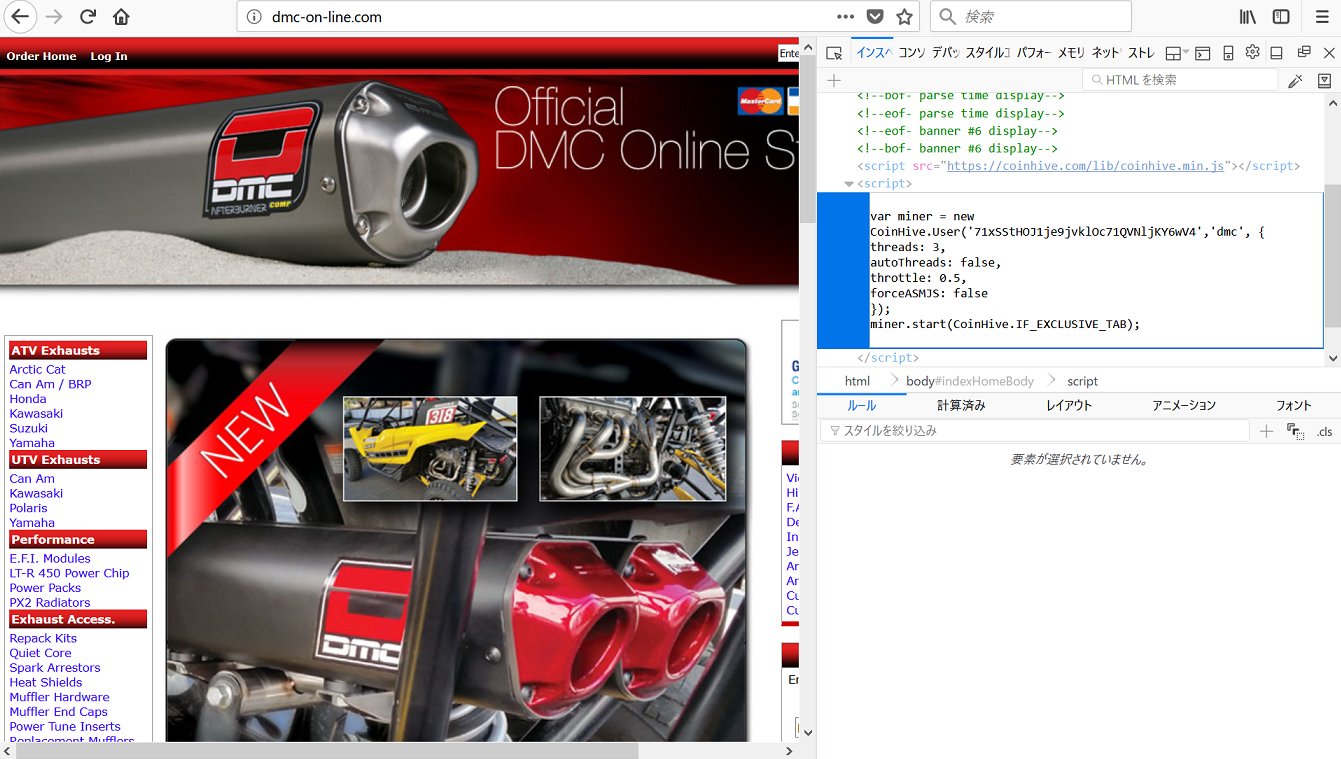The image size is (1341, 759).
Task: Open the Storage (ストレージ) tab
Action: point(1141,53)
